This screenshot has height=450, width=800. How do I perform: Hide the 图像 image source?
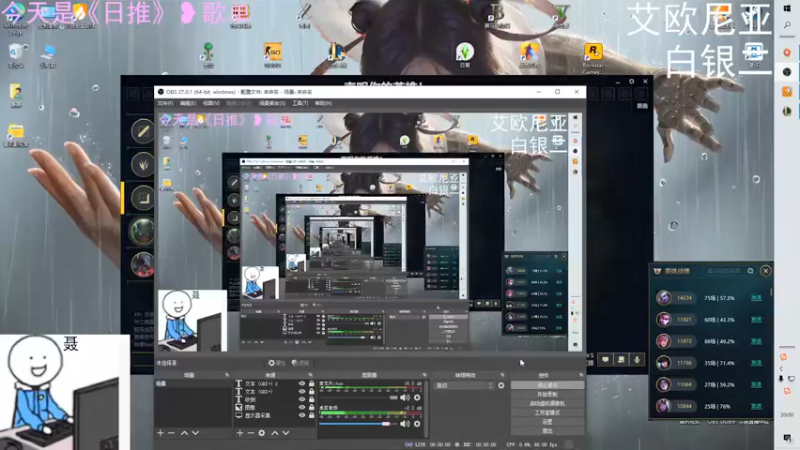click(302, 408)
